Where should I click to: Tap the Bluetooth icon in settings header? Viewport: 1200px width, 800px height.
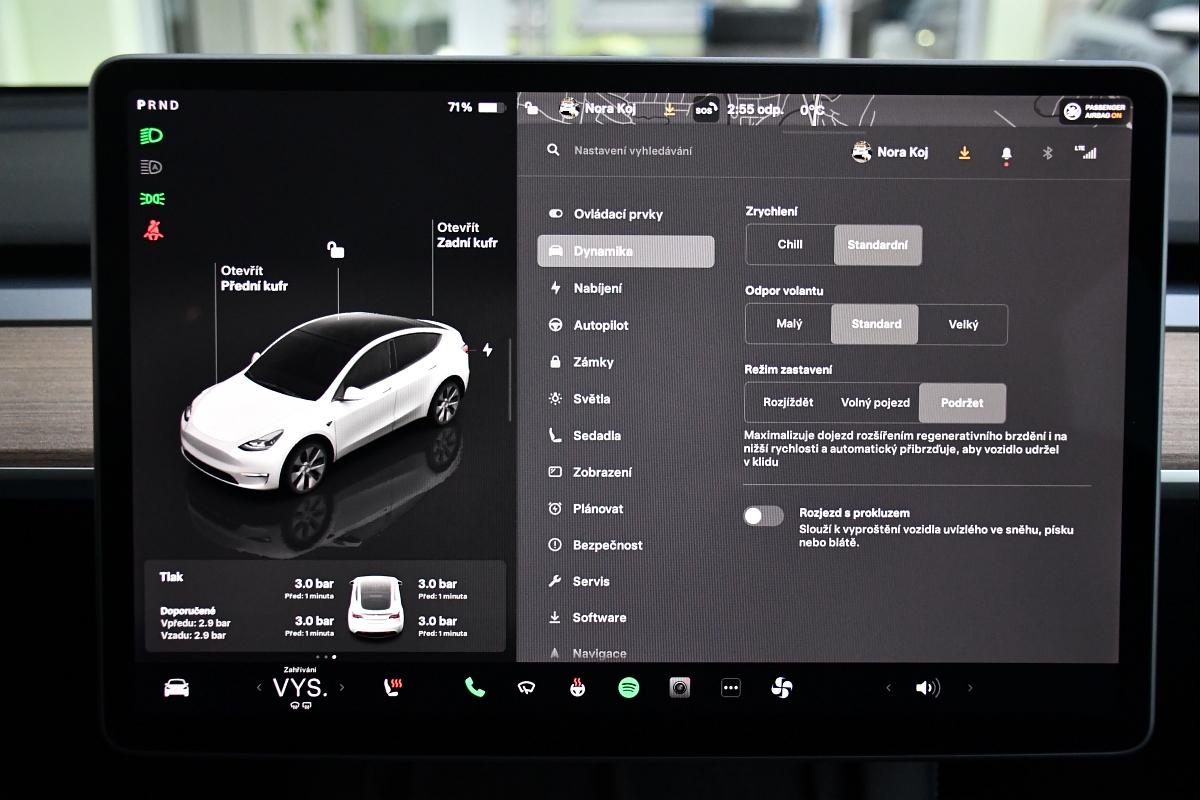[x=1048, y=153]
